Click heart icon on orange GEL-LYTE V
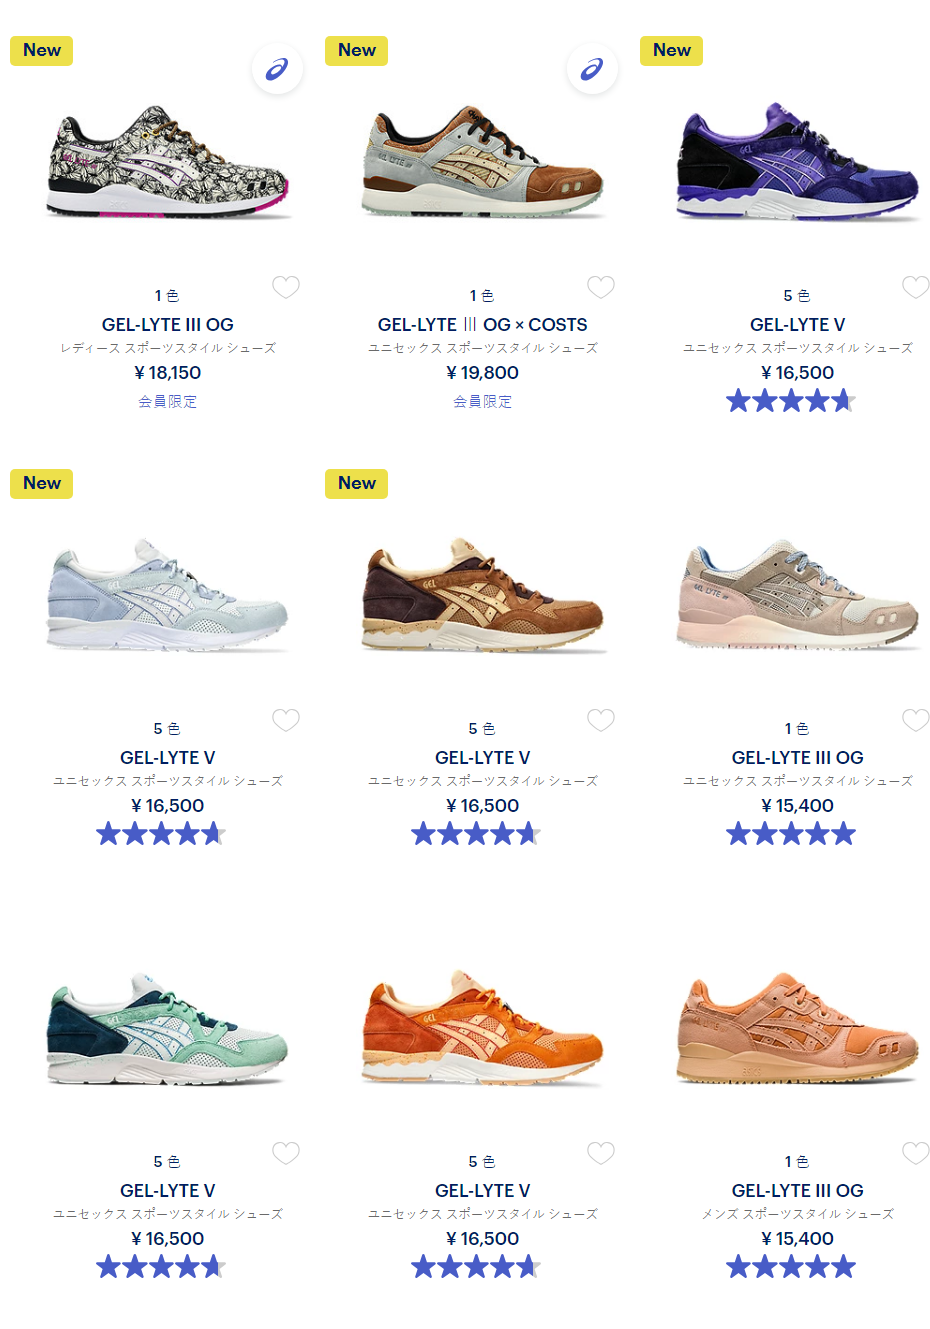The width and height of the screenshot is (930, 1329). coord(601,1153)
